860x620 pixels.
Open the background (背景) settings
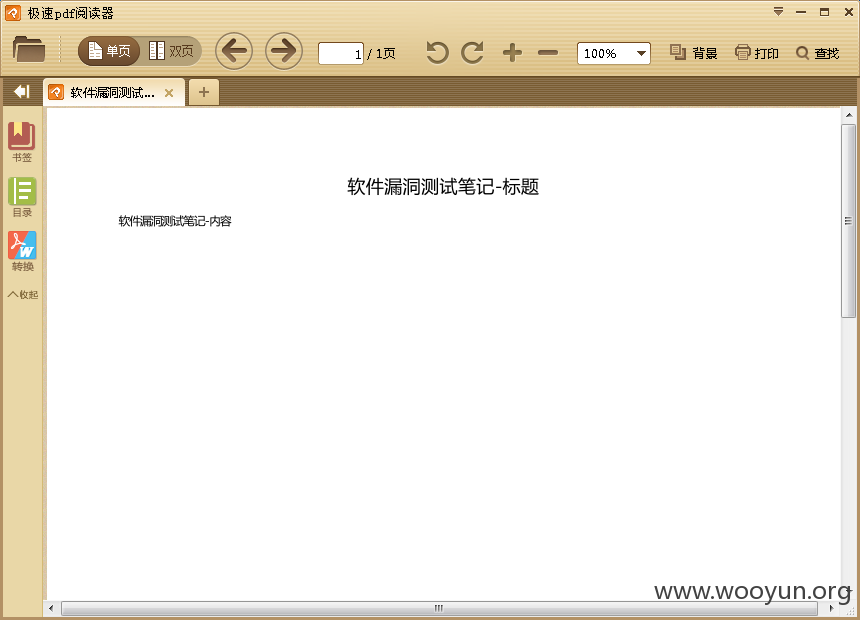[x=693, y=53]
